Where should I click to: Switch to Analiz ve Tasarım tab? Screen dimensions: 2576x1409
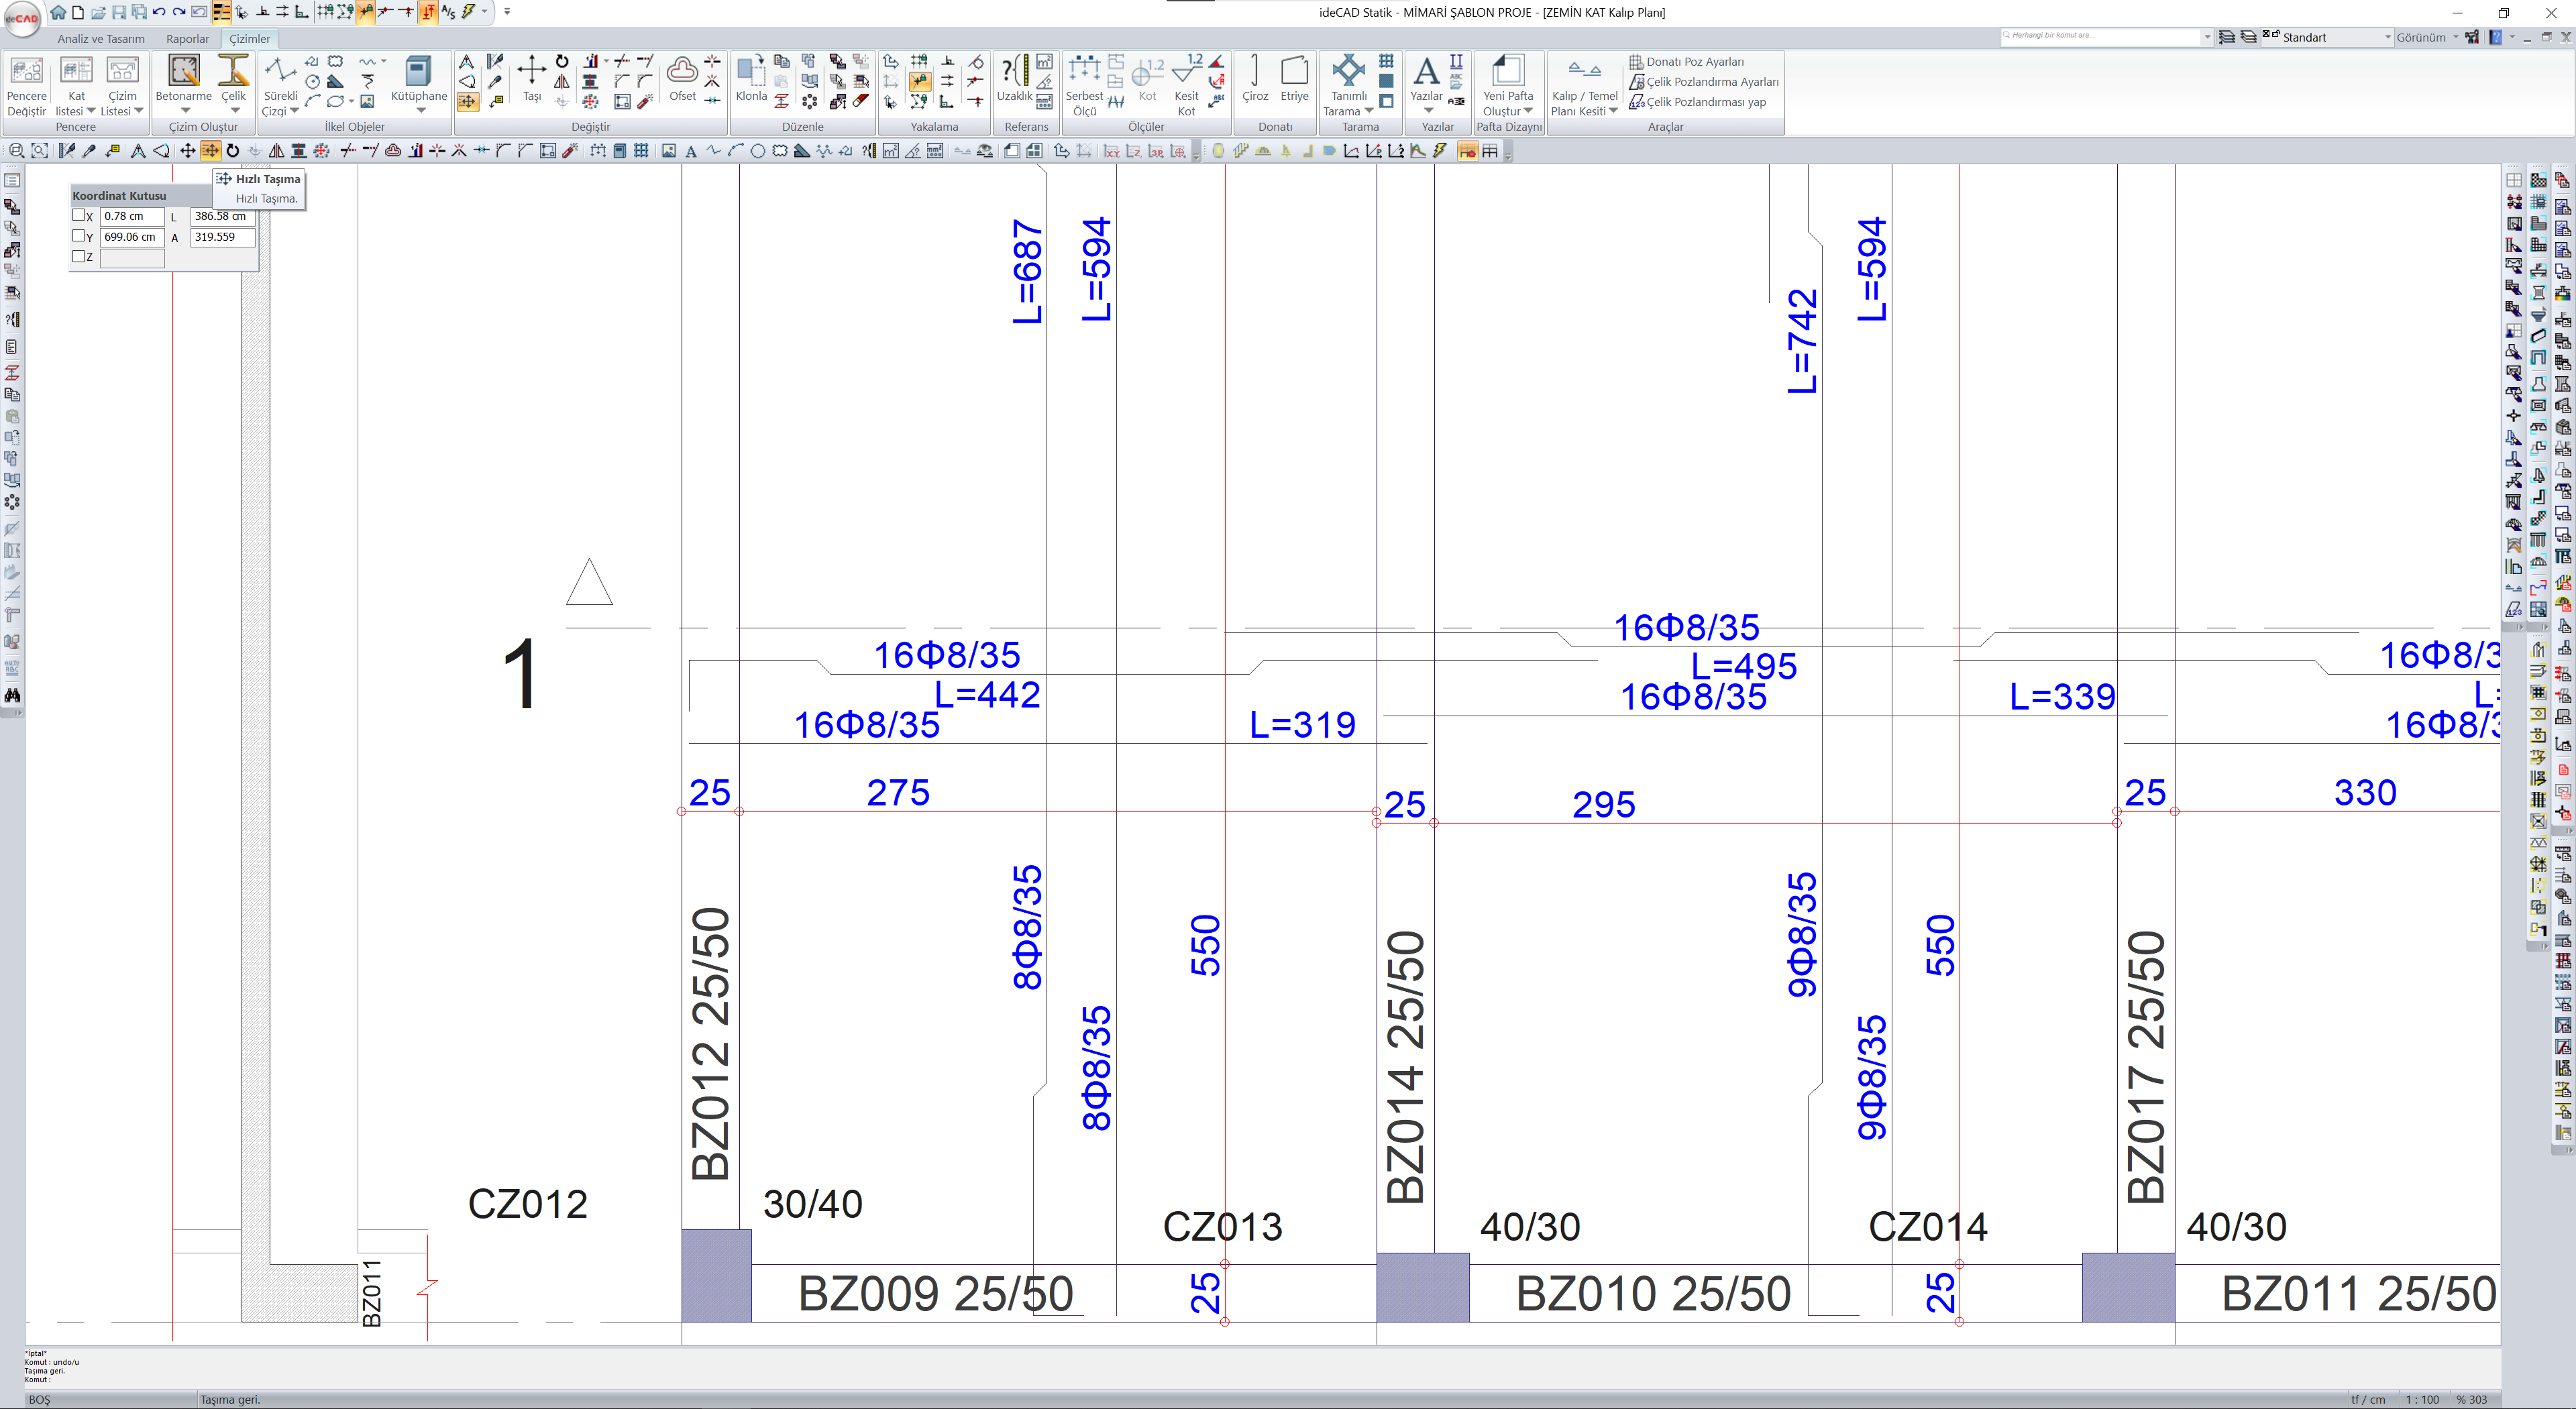pos(100,39)
